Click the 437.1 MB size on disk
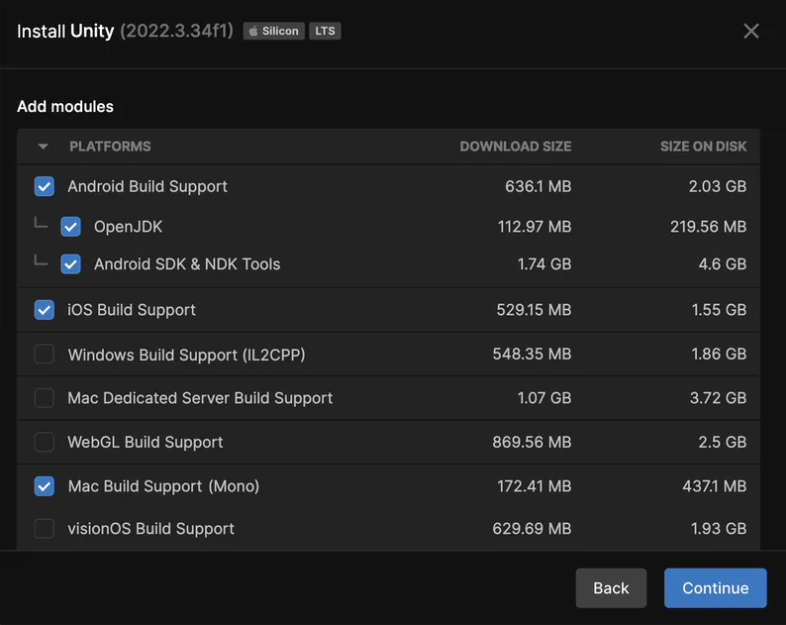This screenshot has width=786, height=625. tap(714, 486)
